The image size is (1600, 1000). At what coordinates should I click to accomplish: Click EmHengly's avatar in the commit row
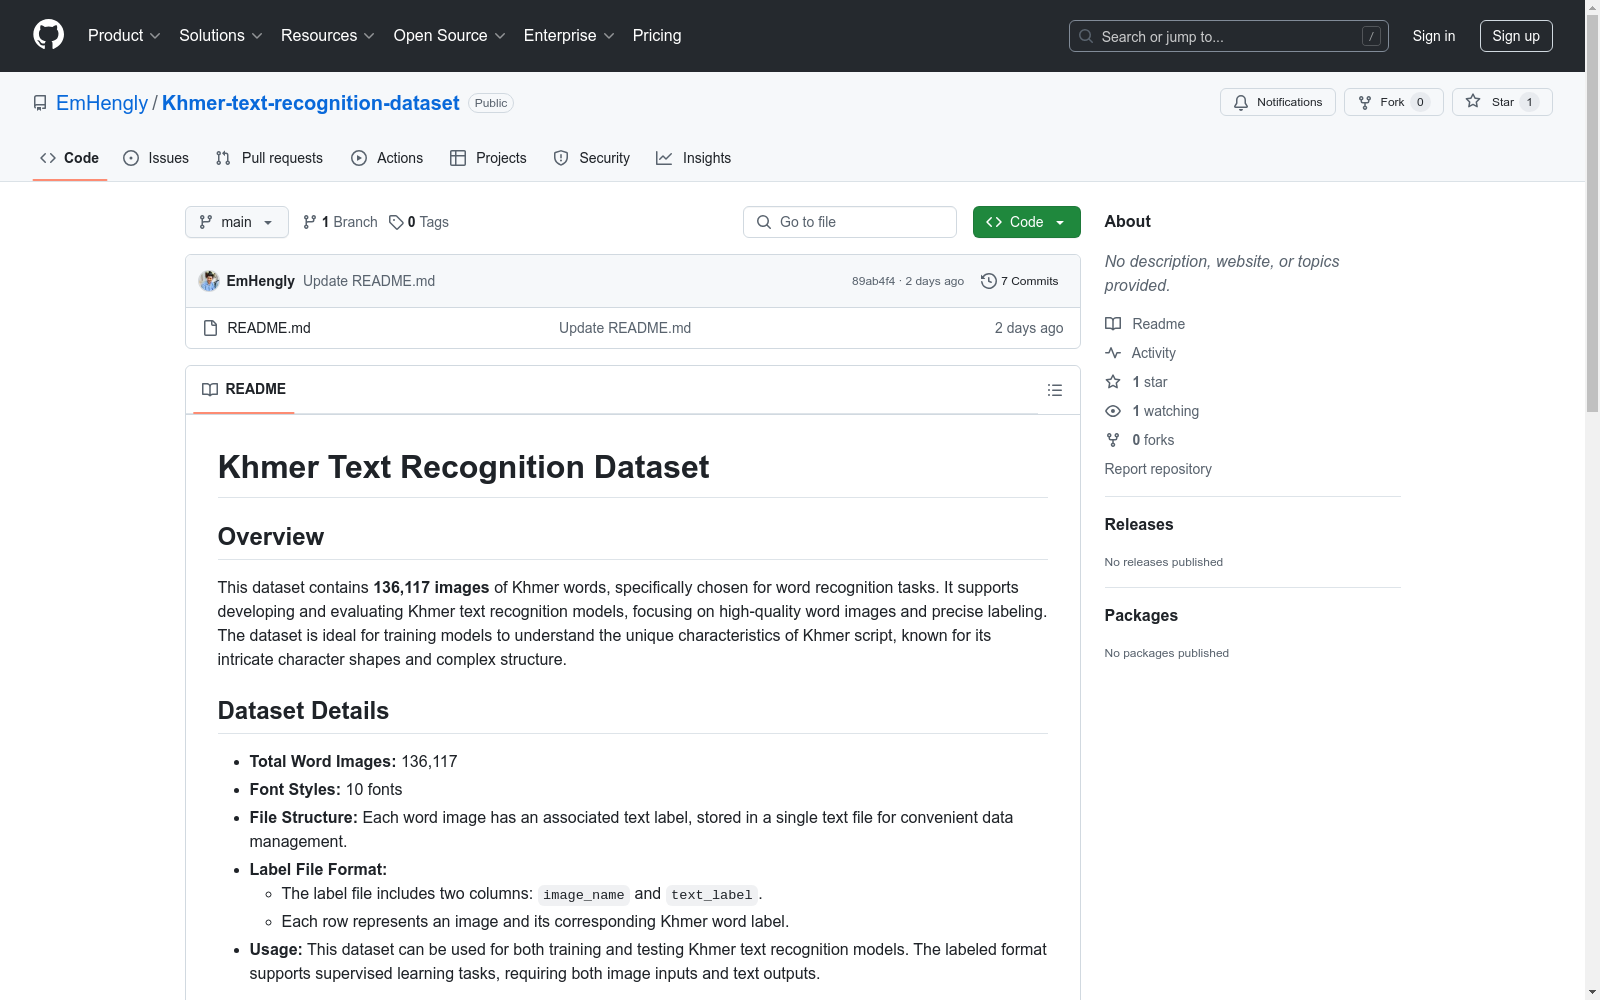[209, 281]
